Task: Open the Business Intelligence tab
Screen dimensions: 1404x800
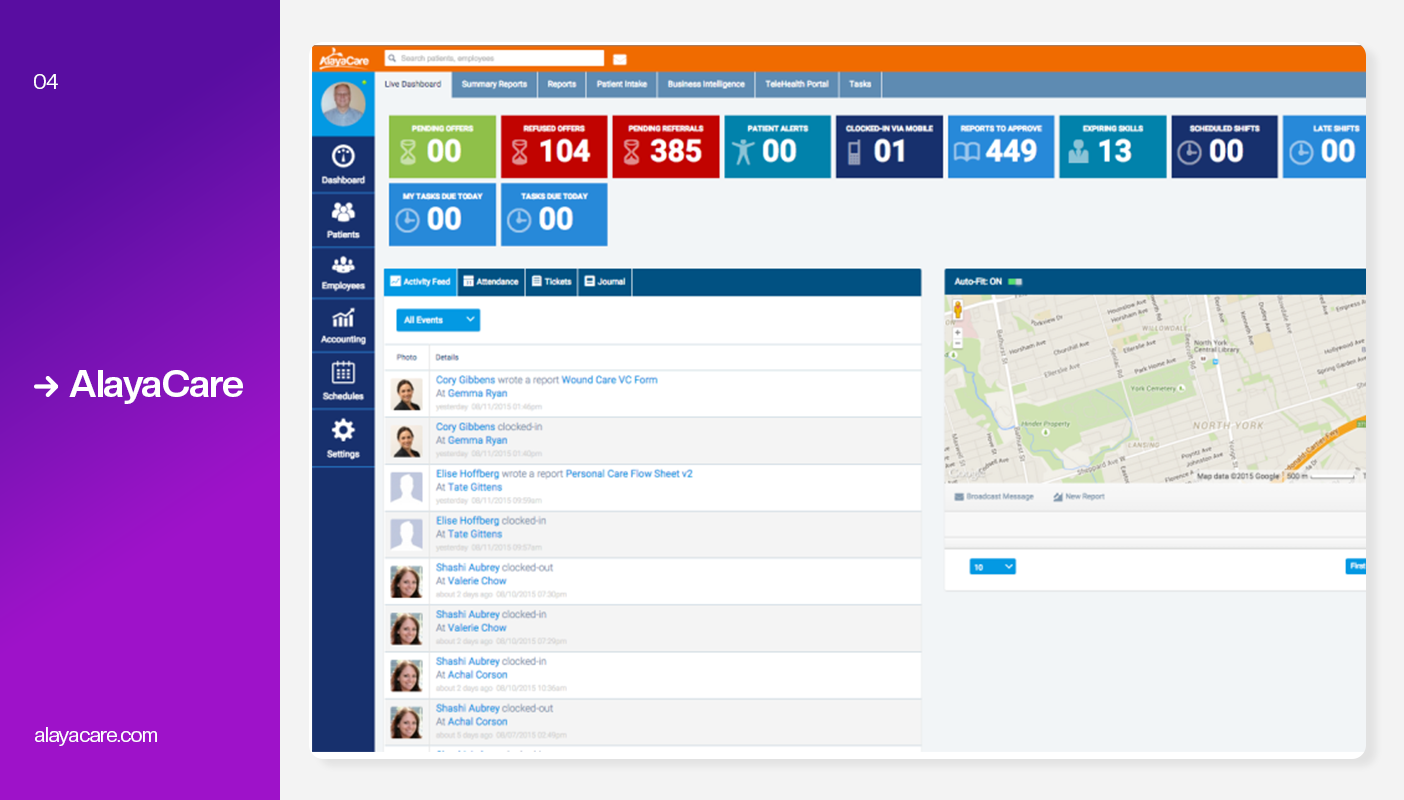Action: click(706, 84)
